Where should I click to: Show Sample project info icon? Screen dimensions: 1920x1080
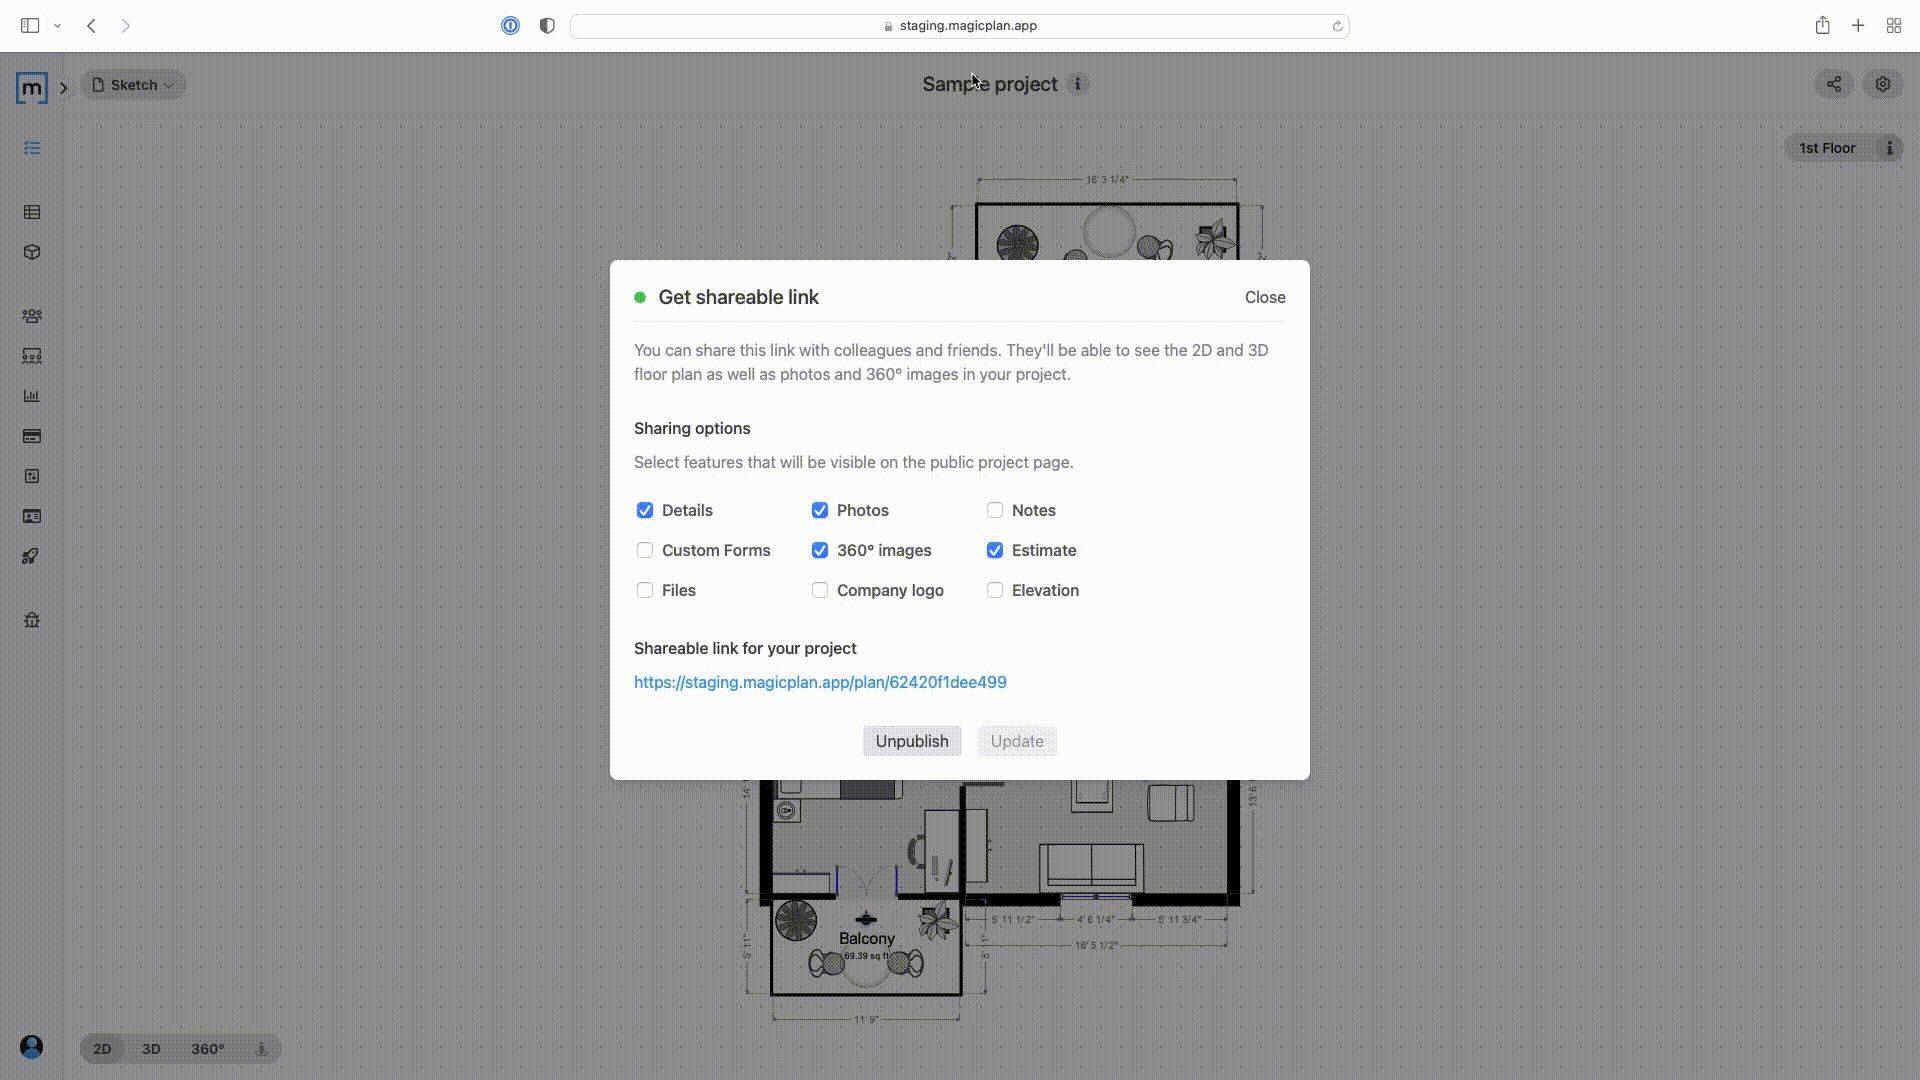(1078, 84)
